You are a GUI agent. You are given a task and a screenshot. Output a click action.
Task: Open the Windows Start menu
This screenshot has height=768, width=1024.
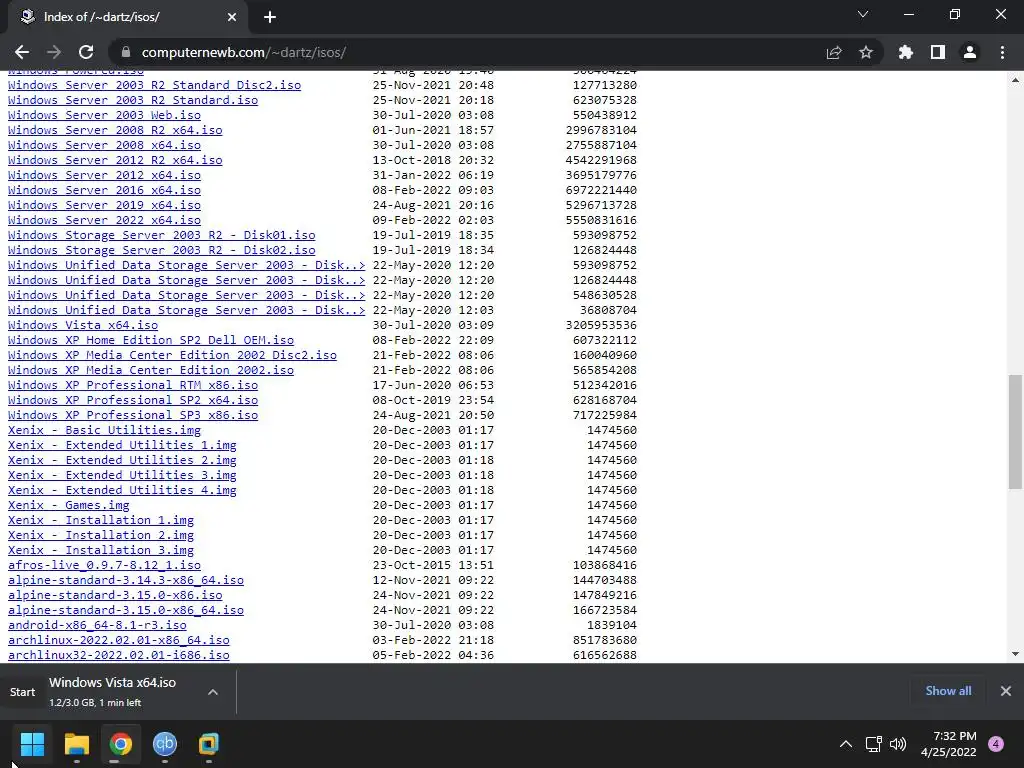[32, 743]
